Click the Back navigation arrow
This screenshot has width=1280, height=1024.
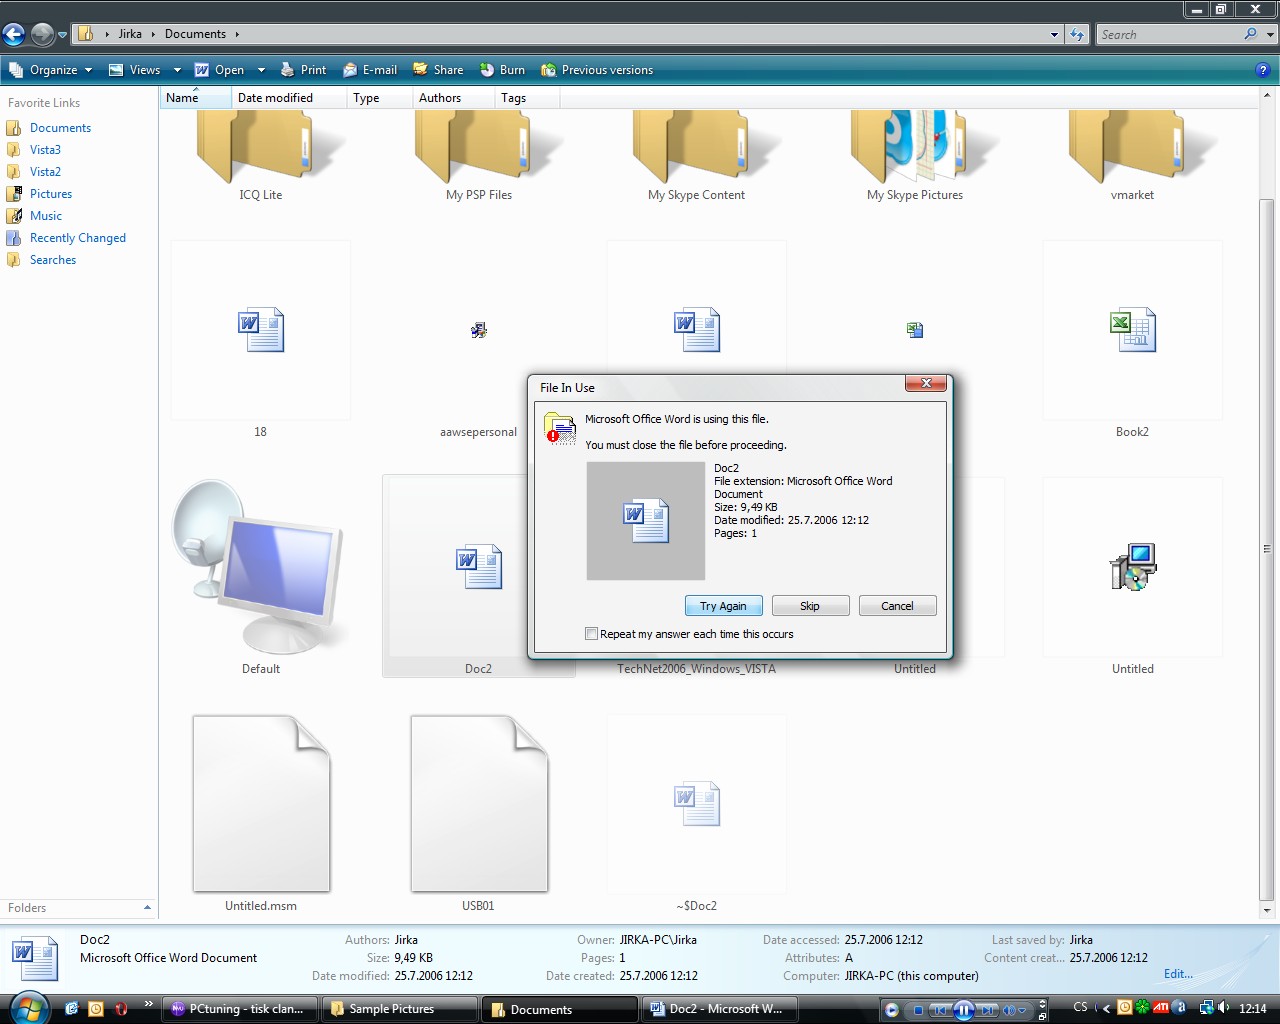point(14,35)
